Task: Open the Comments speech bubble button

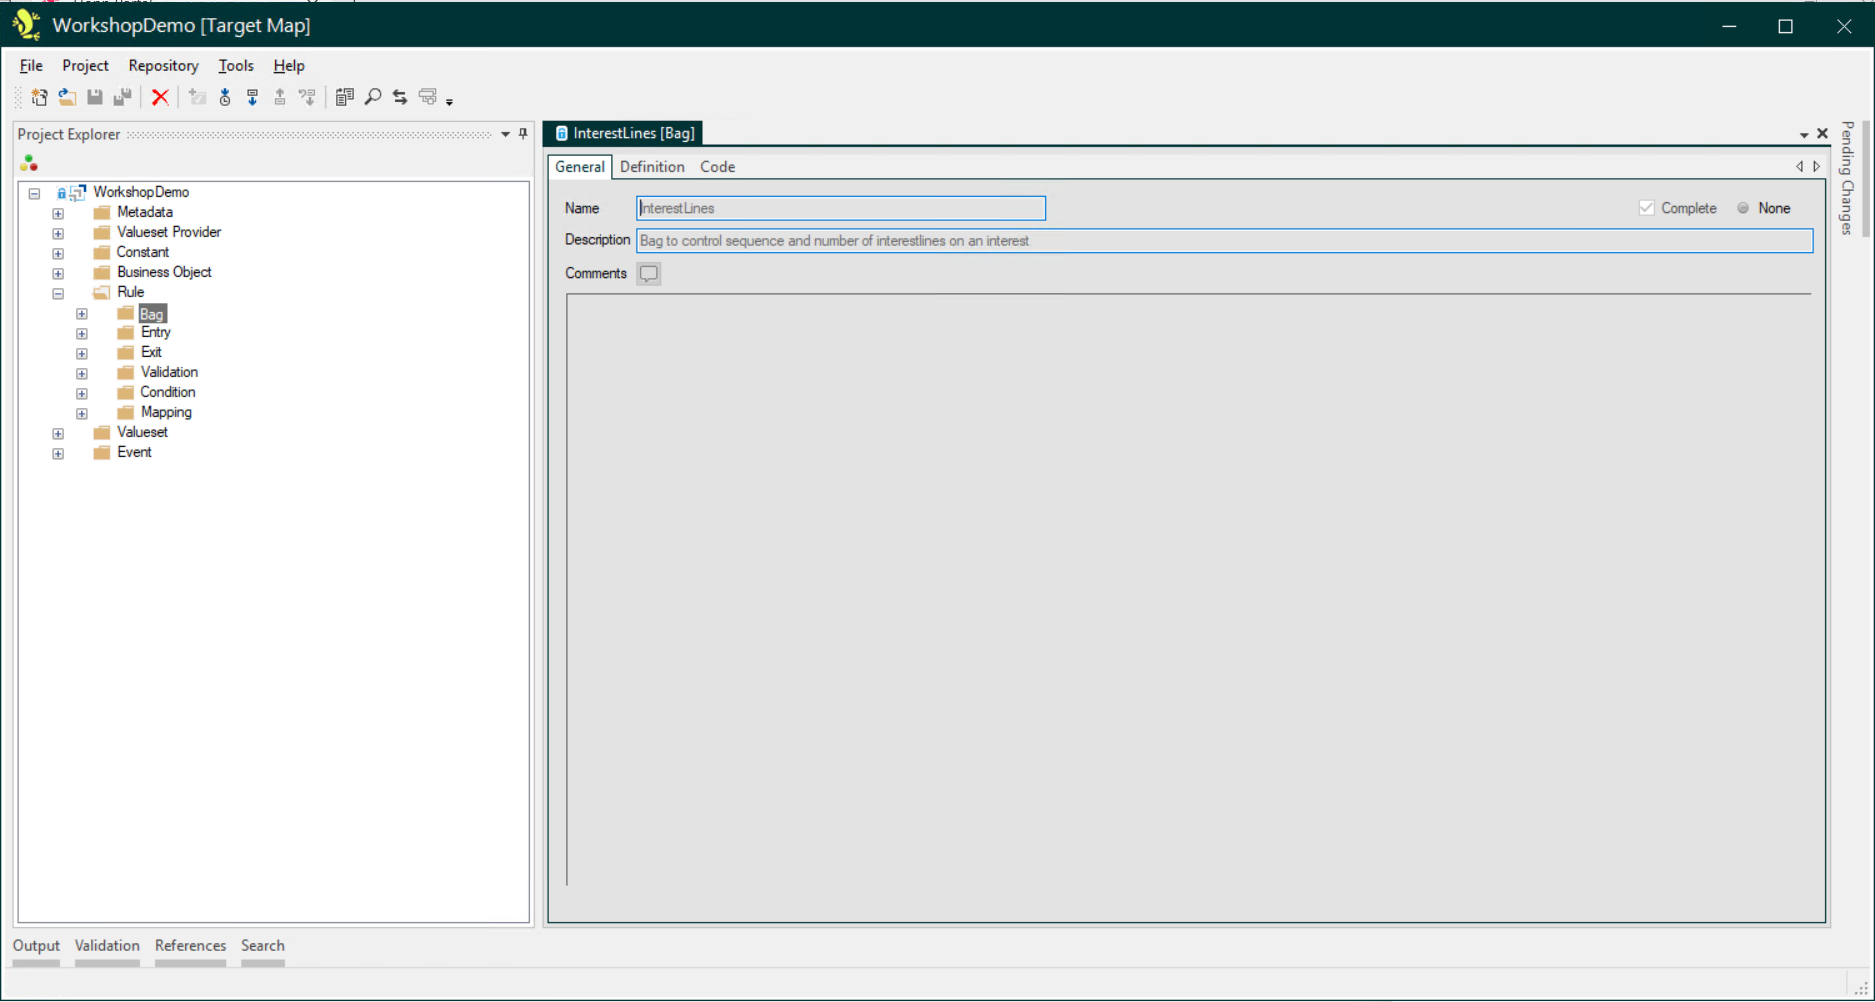Action: 649,274
